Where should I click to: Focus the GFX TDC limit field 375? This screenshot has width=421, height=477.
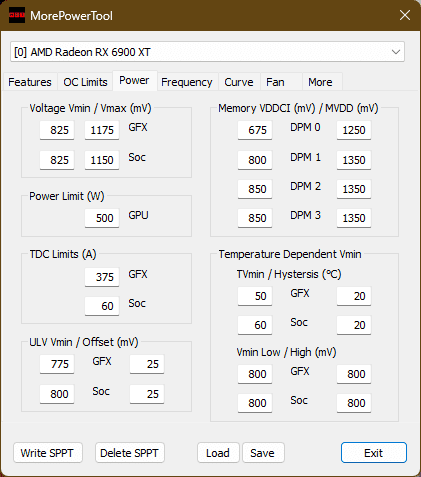[102, 277]
